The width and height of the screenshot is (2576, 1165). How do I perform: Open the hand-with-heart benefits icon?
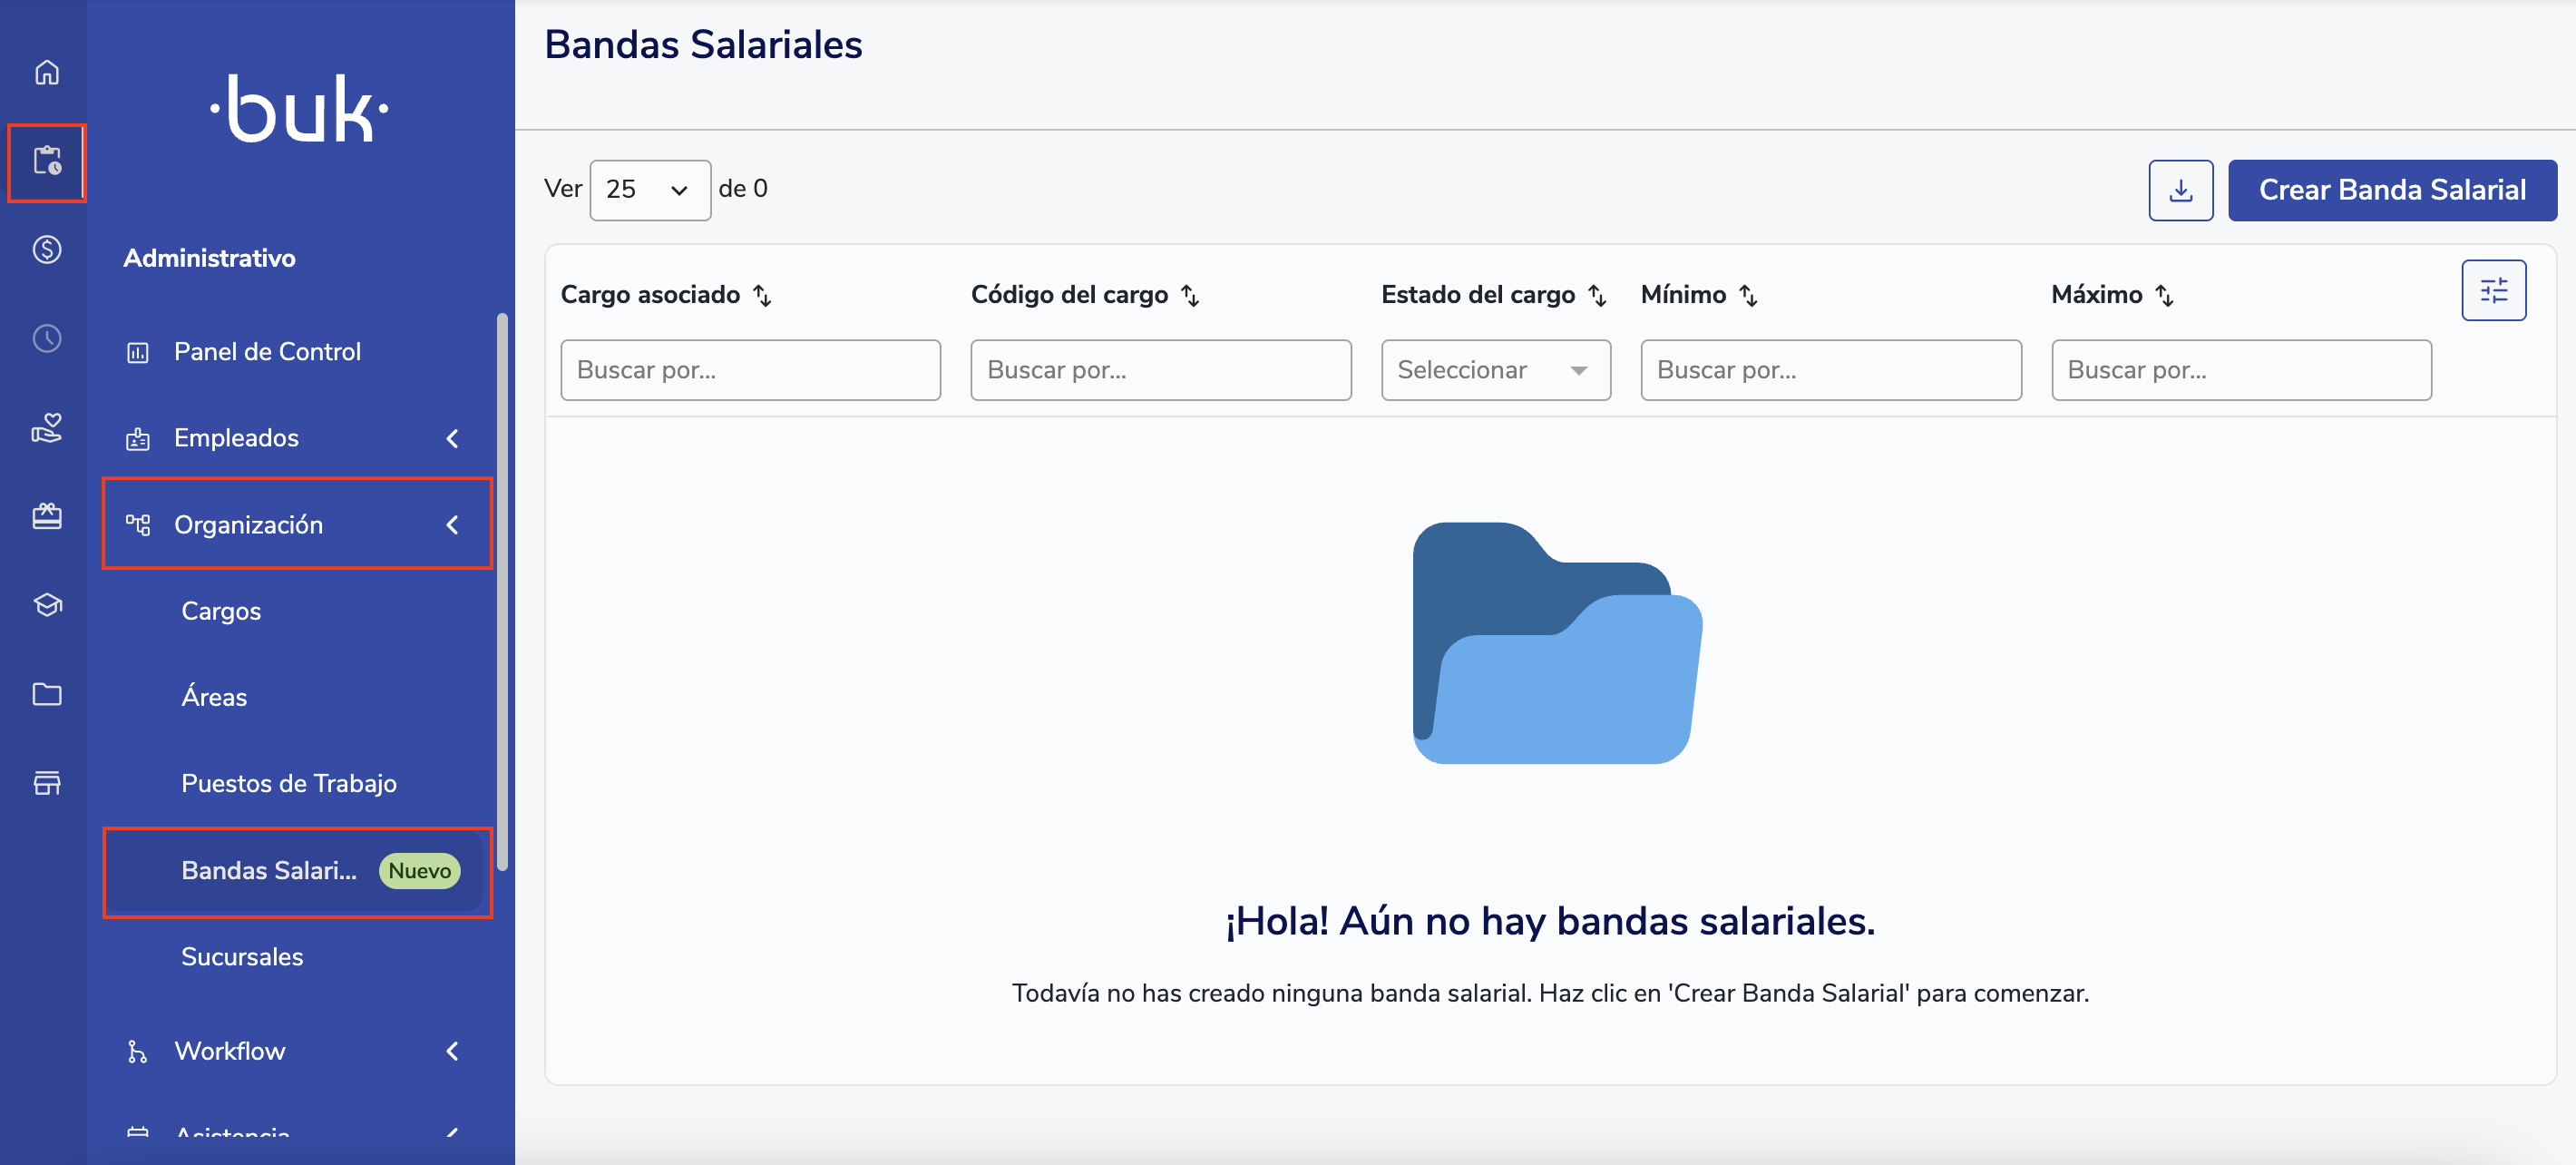[x=47, y=428]
